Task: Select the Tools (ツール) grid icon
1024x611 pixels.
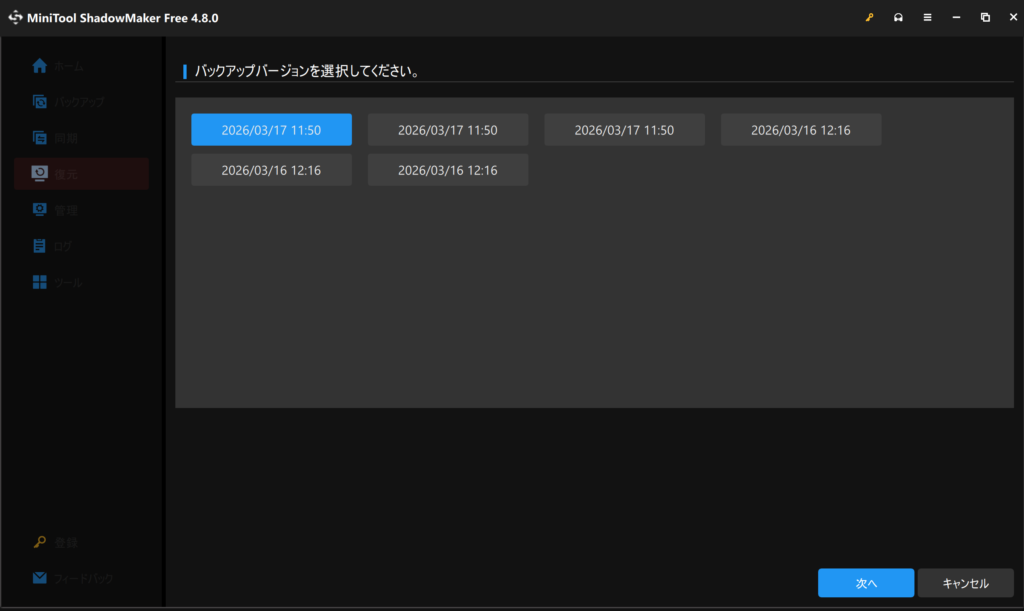Action: pos(40,282)
